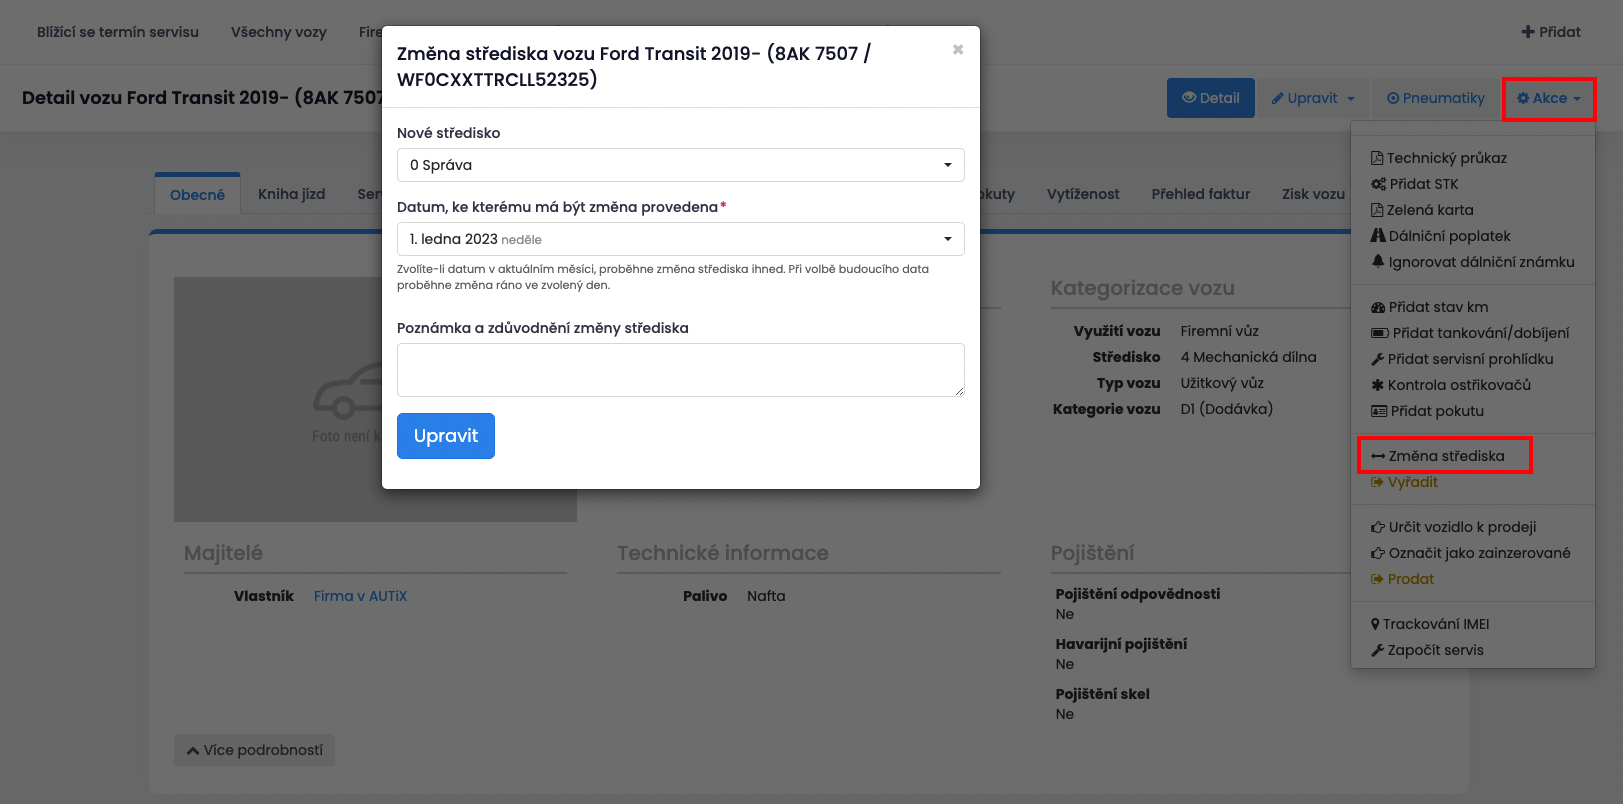Click the plus icon next to Přidat
This screenshot has width=1623, height=804.
tap(1528, 32)
